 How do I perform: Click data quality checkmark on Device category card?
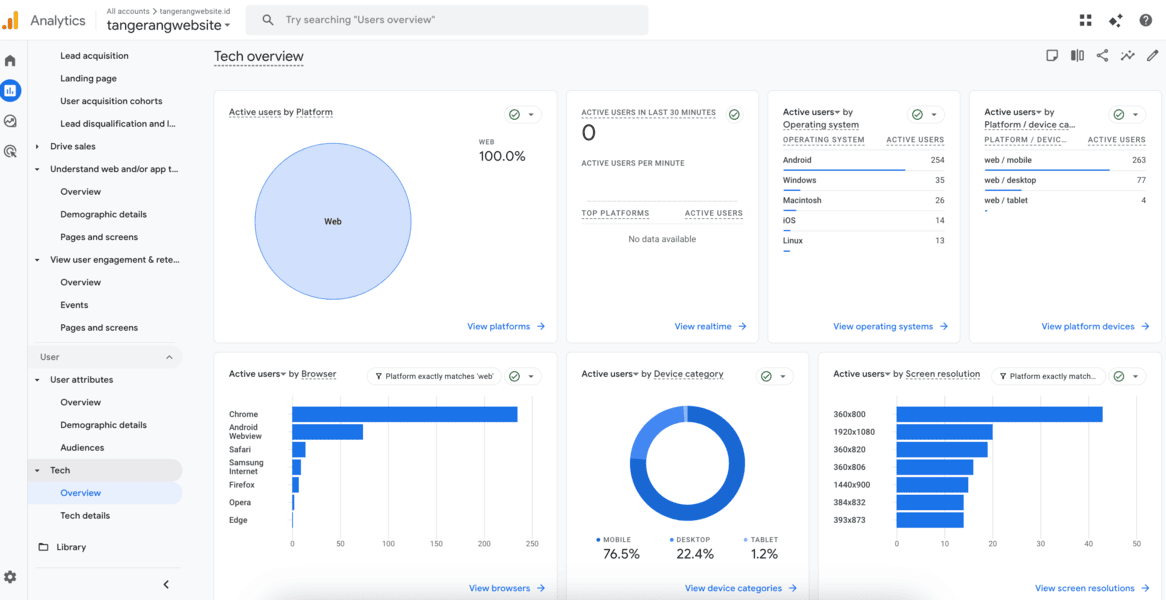[x=766, y=376]
